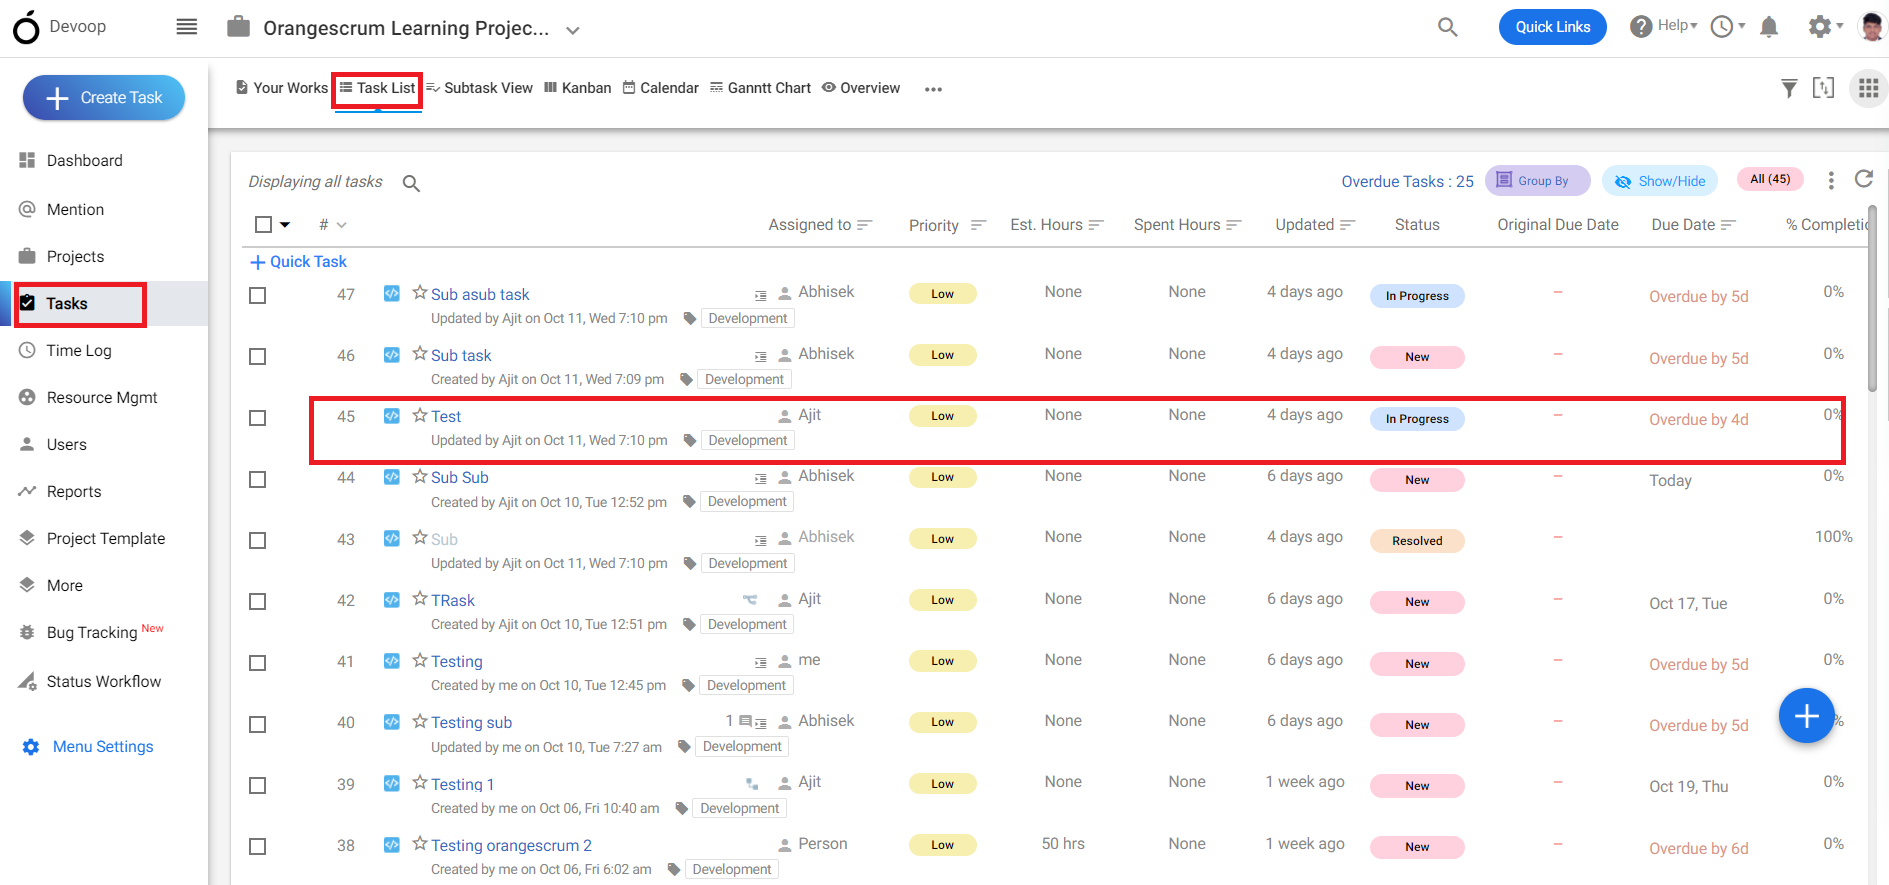
Task: Star the Testing orangescrum 2 task
Action: tap(420, 844)
